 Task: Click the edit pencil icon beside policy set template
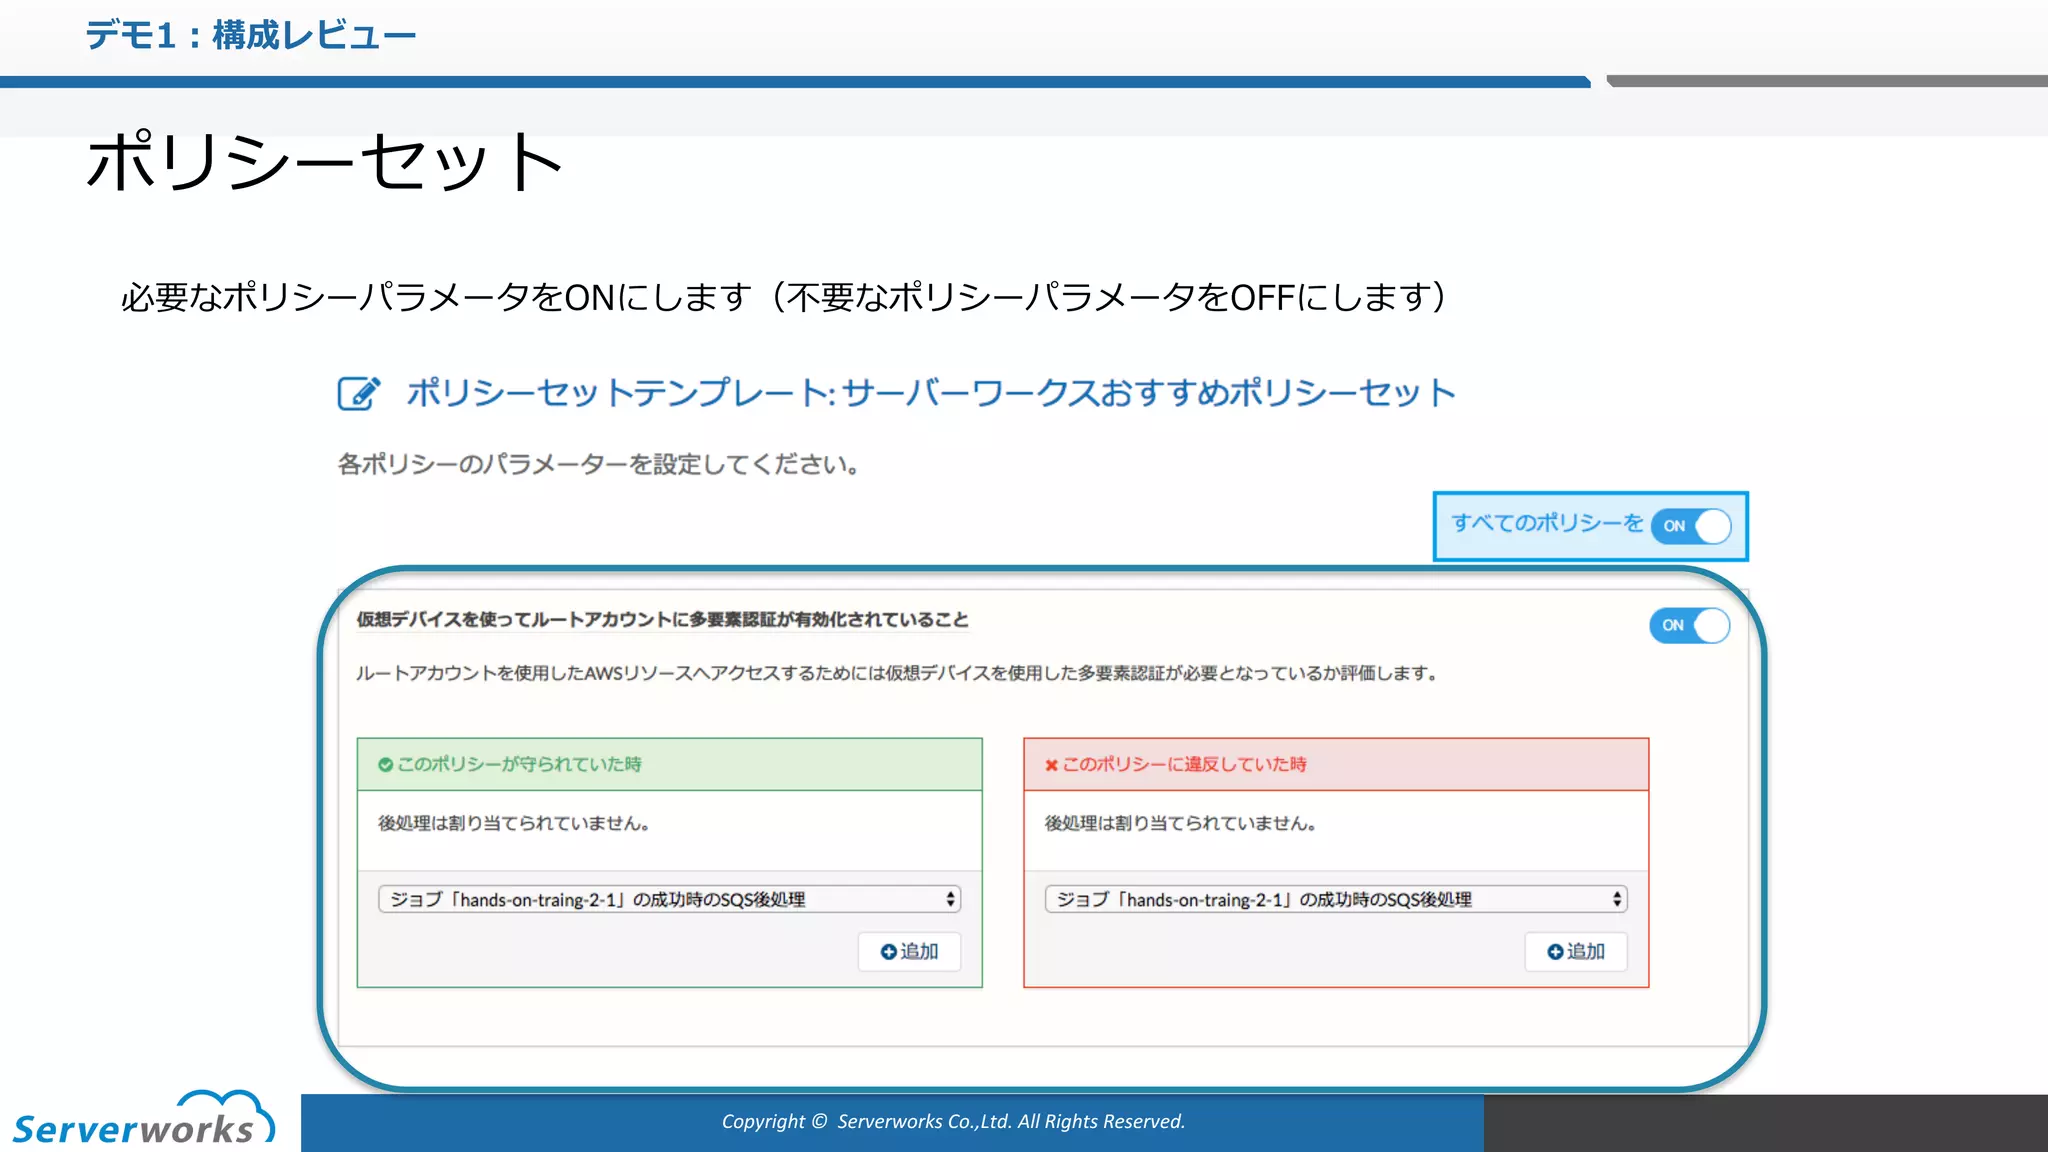[x=359, y=393]
